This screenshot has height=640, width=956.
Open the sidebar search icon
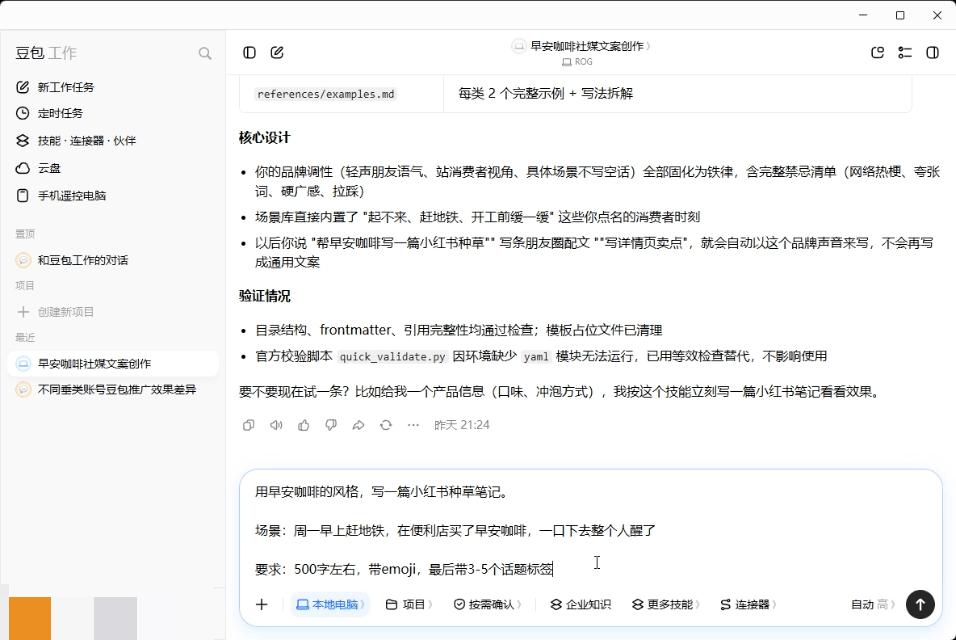pyautogui.click(x=205, y=54)
